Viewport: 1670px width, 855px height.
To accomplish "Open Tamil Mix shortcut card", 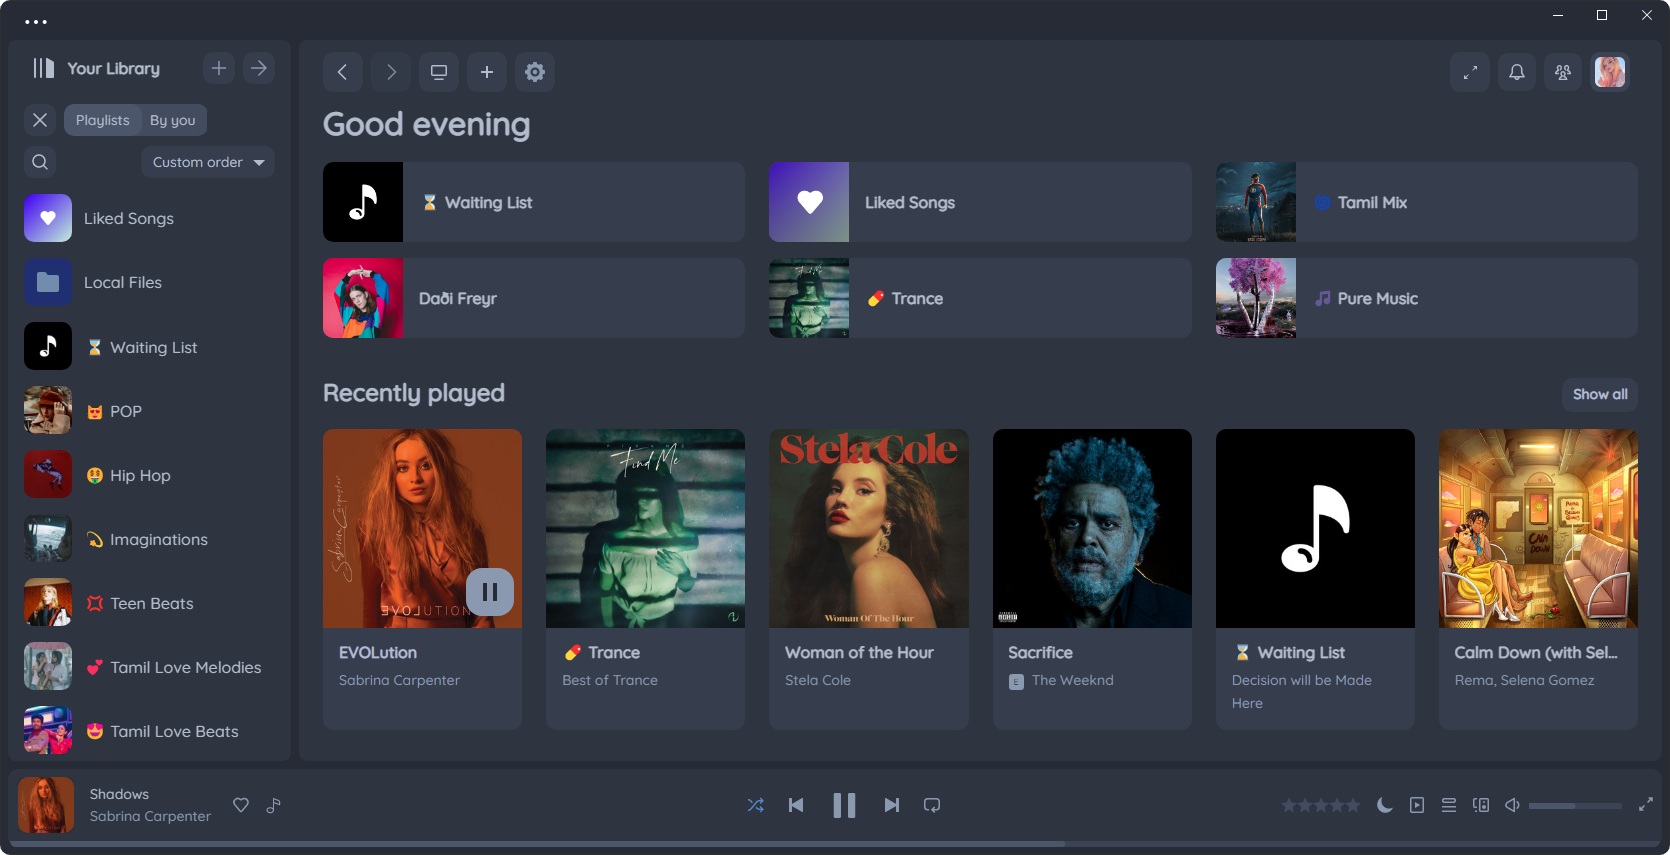I will pos(1427,202).
